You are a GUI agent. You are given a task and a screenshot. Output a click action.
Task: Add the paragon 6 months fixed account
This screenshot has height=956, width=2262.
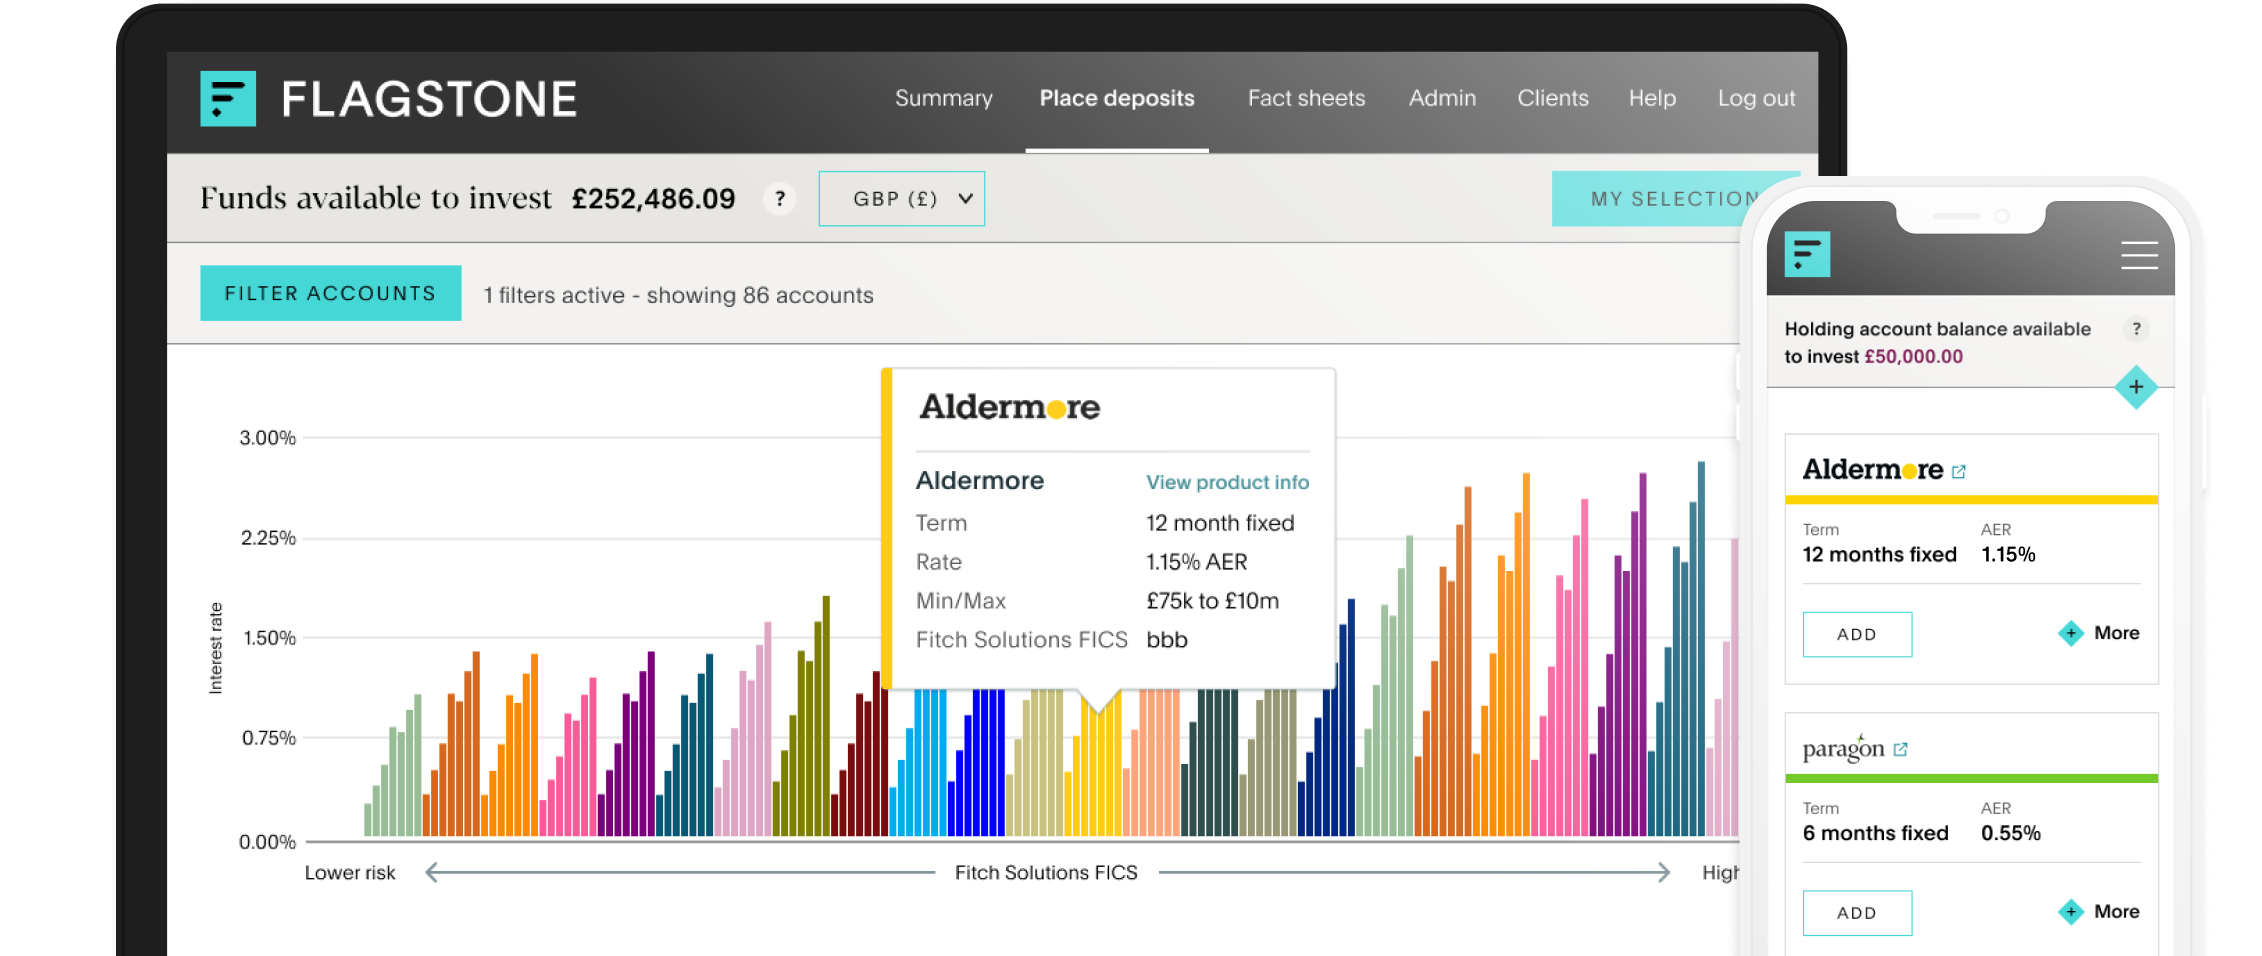(1857, 912)
